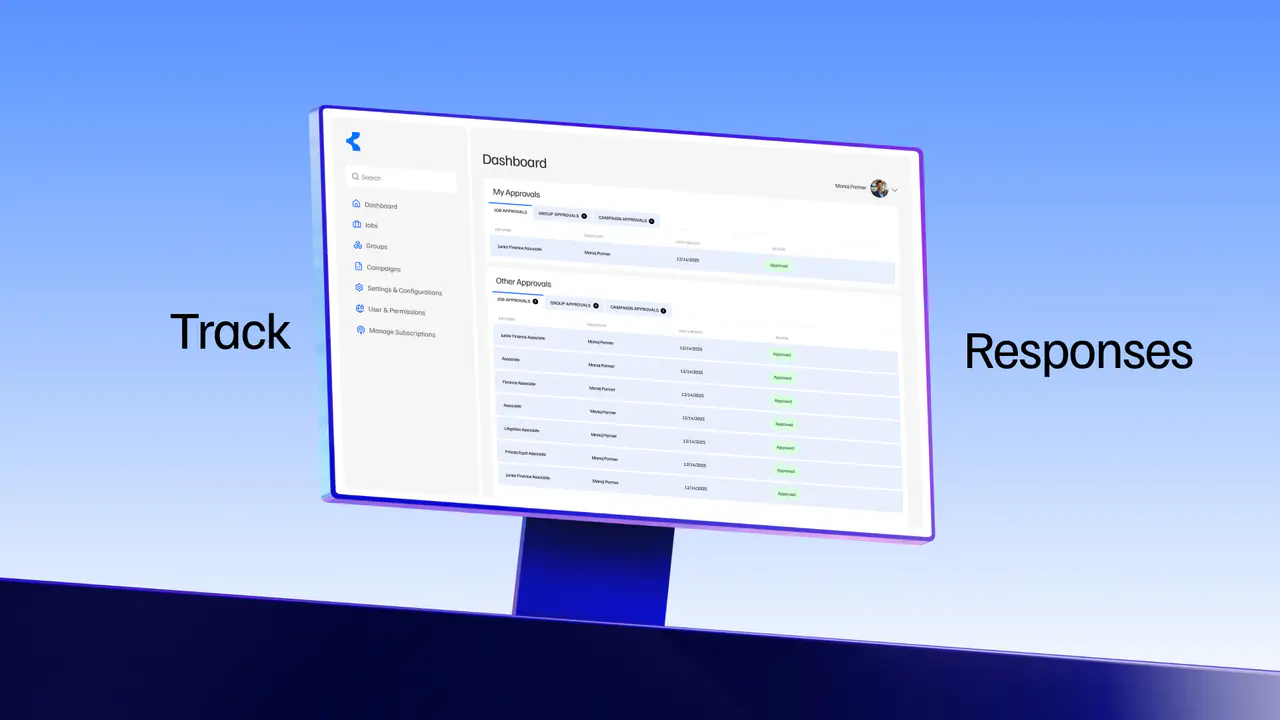This screenshot has width=1280, height=720.
Task: Select Job Approvals tab under My Approvals
Action: pos(511,211)
